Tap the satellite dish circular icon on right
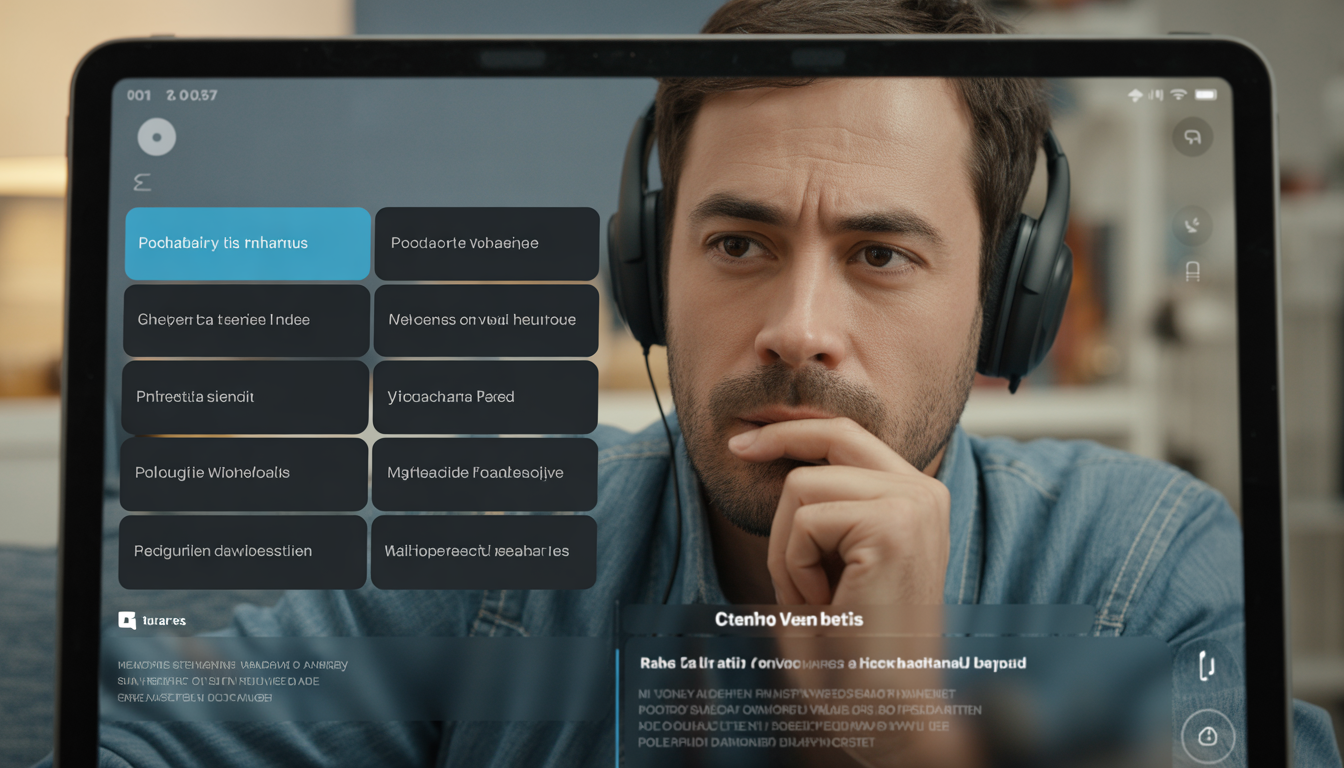 click(x=1192, y=225)
